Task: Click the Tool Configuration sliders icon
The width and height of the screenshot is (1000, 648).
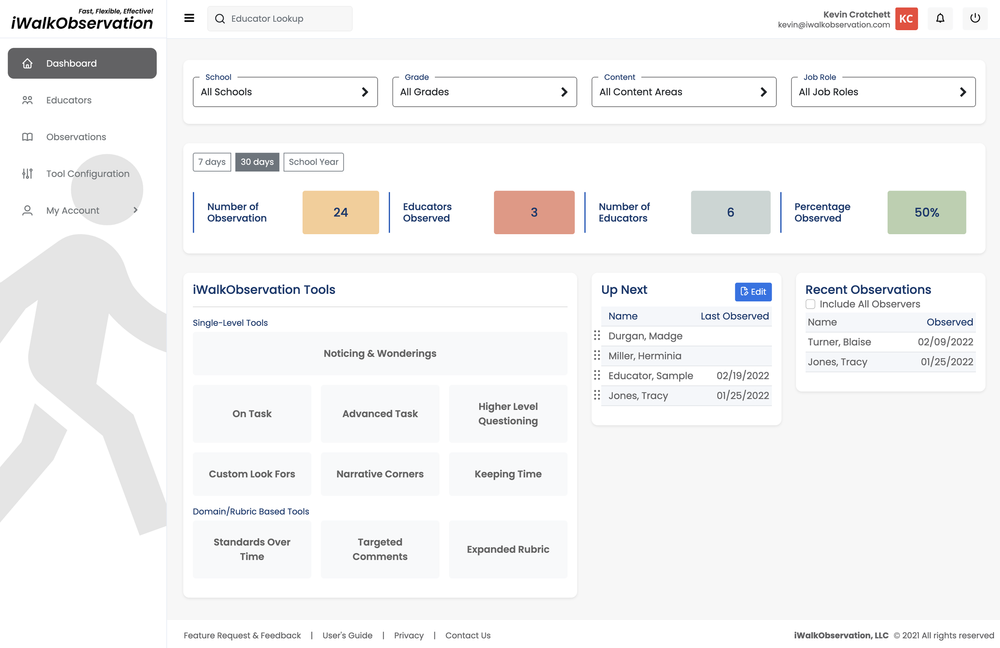Action: (27, 173)
